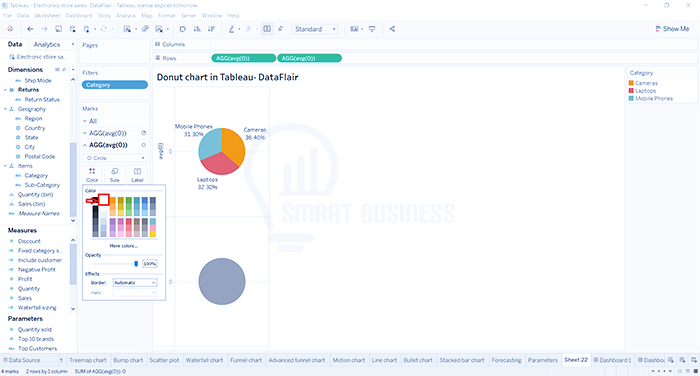Add new data source from toolbar icon
The height and width of the screenshot is (376, 700).
[72, 29]
